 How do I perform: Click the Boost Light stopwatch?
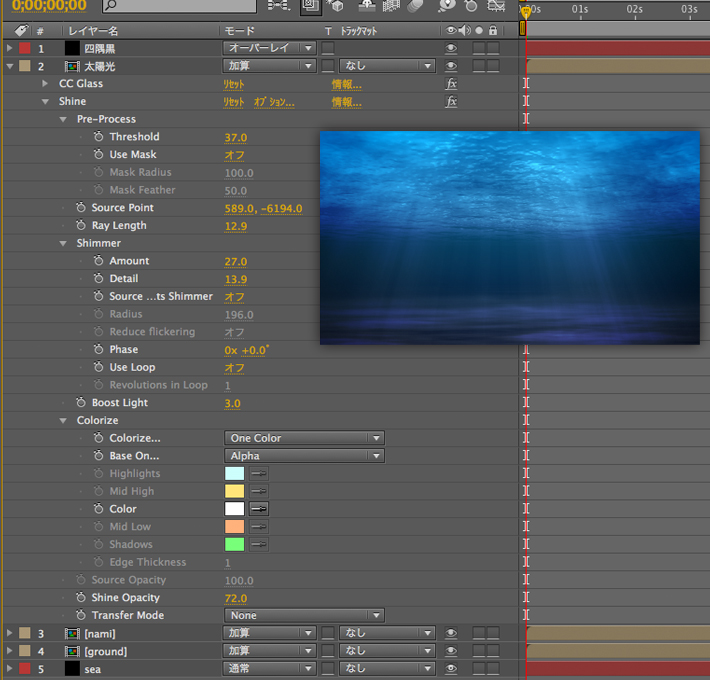[80, 403]
